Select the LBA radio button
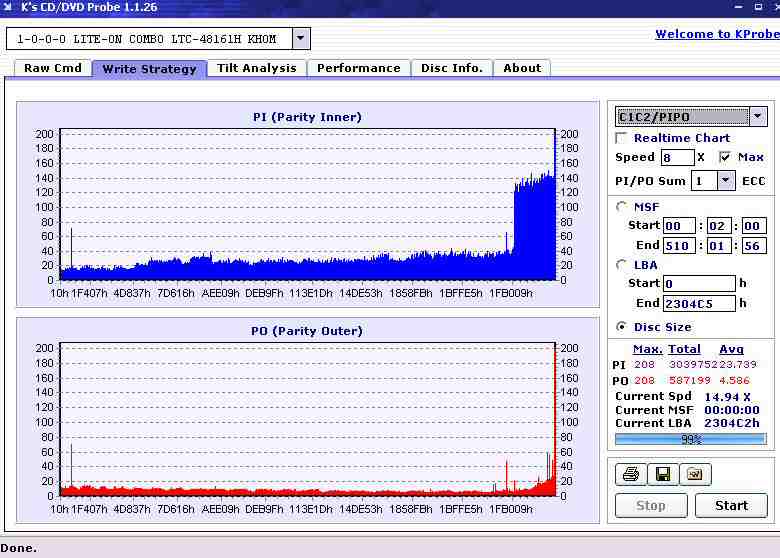Viewport: 780px width, 558px height. tap(621, 265)
